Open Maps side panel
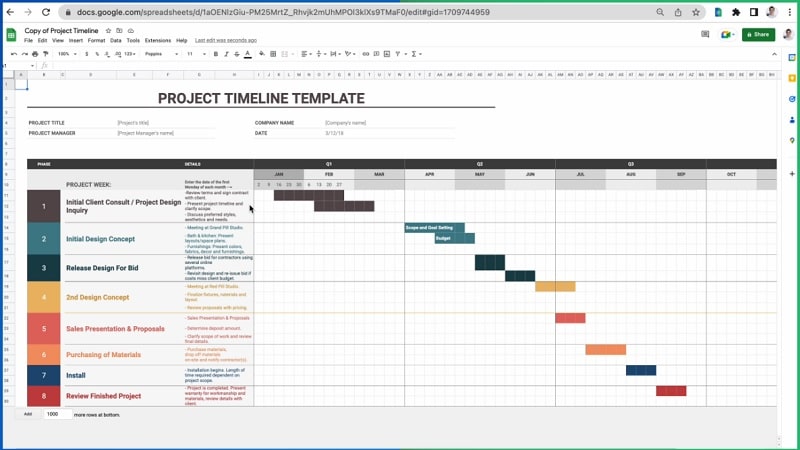 792,140
